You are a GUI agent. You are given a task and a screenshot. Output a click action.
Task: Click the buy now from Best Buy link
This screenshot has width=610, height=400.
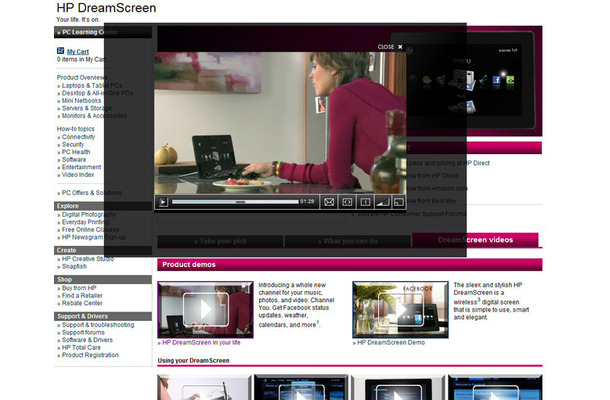click(432, 201)
